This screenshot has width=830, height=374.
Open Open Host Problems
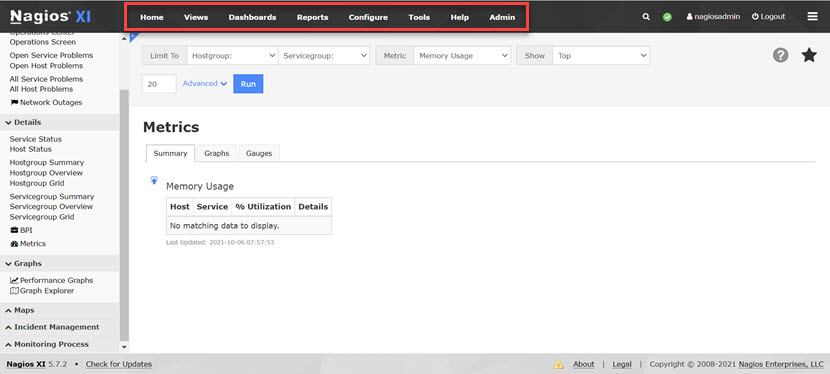46,66
